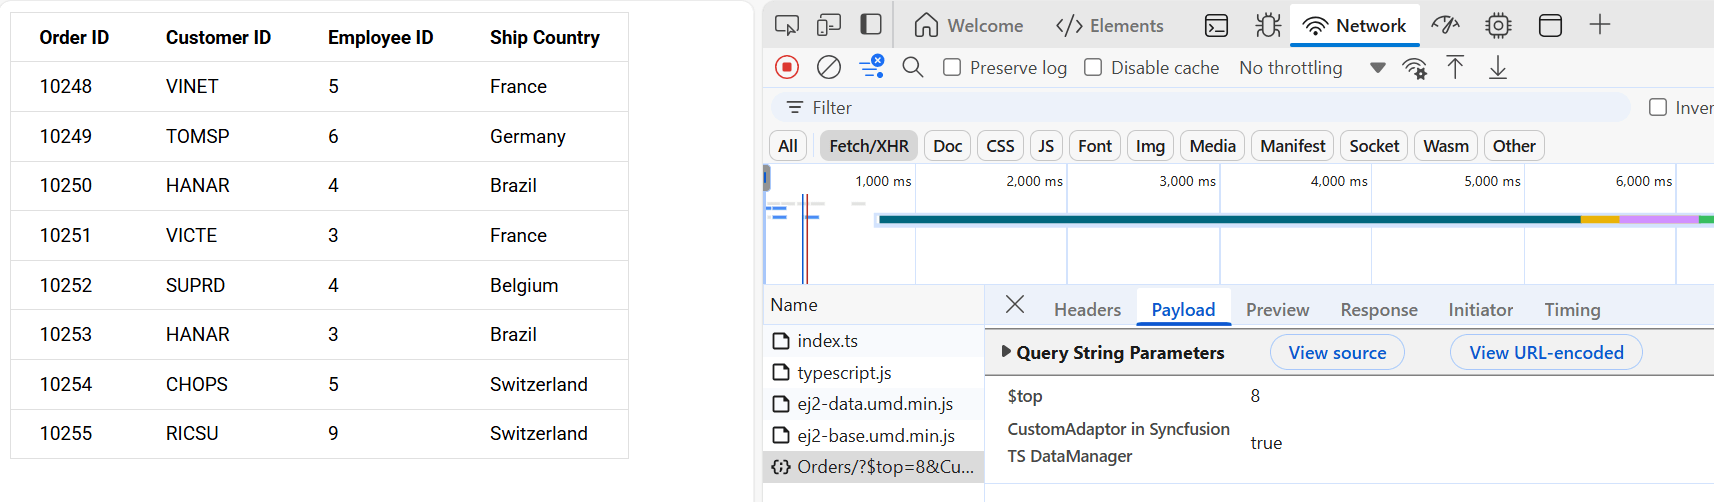
Task: Click View URL-encoded button
Action: [1546, 352]
